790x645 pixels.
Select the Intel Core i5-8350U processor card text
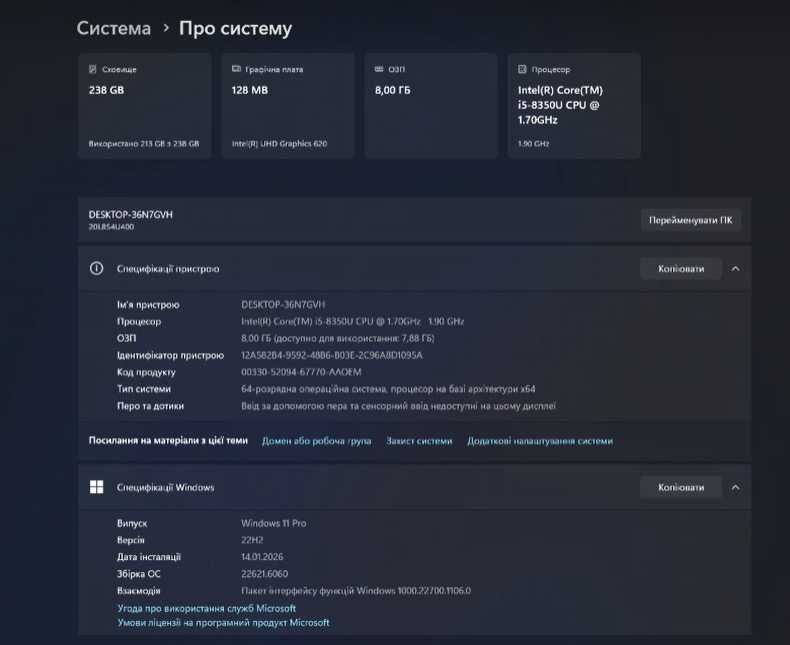point(560,105)
